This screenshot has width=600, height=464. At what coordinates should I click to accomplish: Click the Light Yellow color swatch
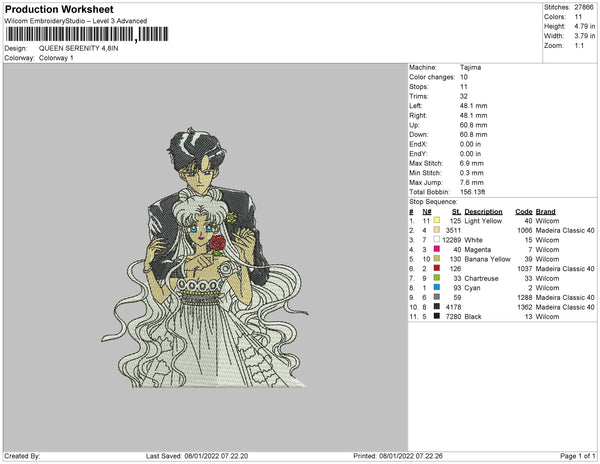pos(437,220)
